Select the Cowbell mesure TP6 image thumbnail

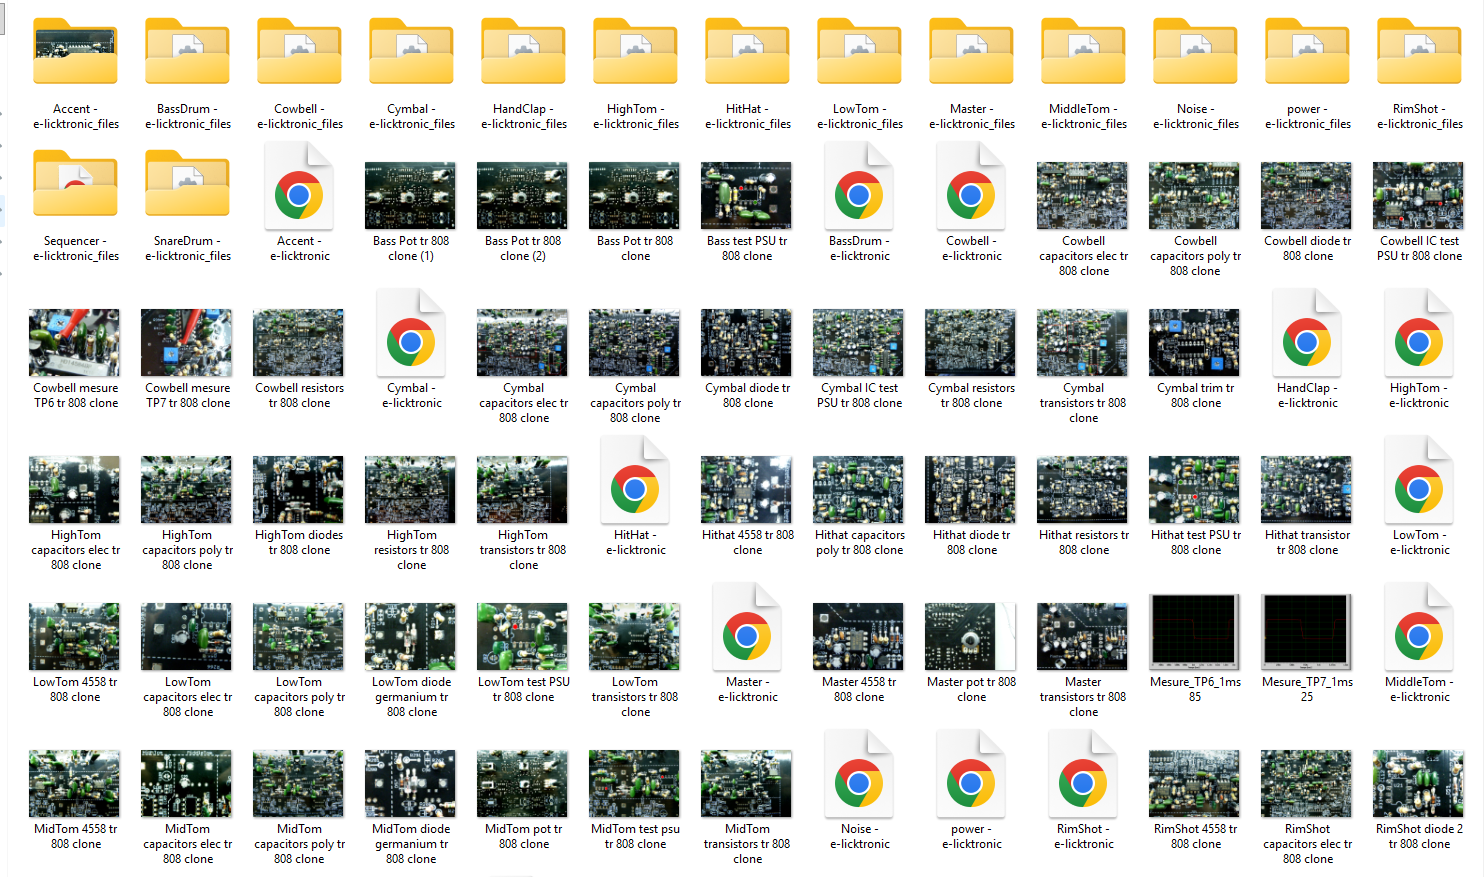(74, 343)
